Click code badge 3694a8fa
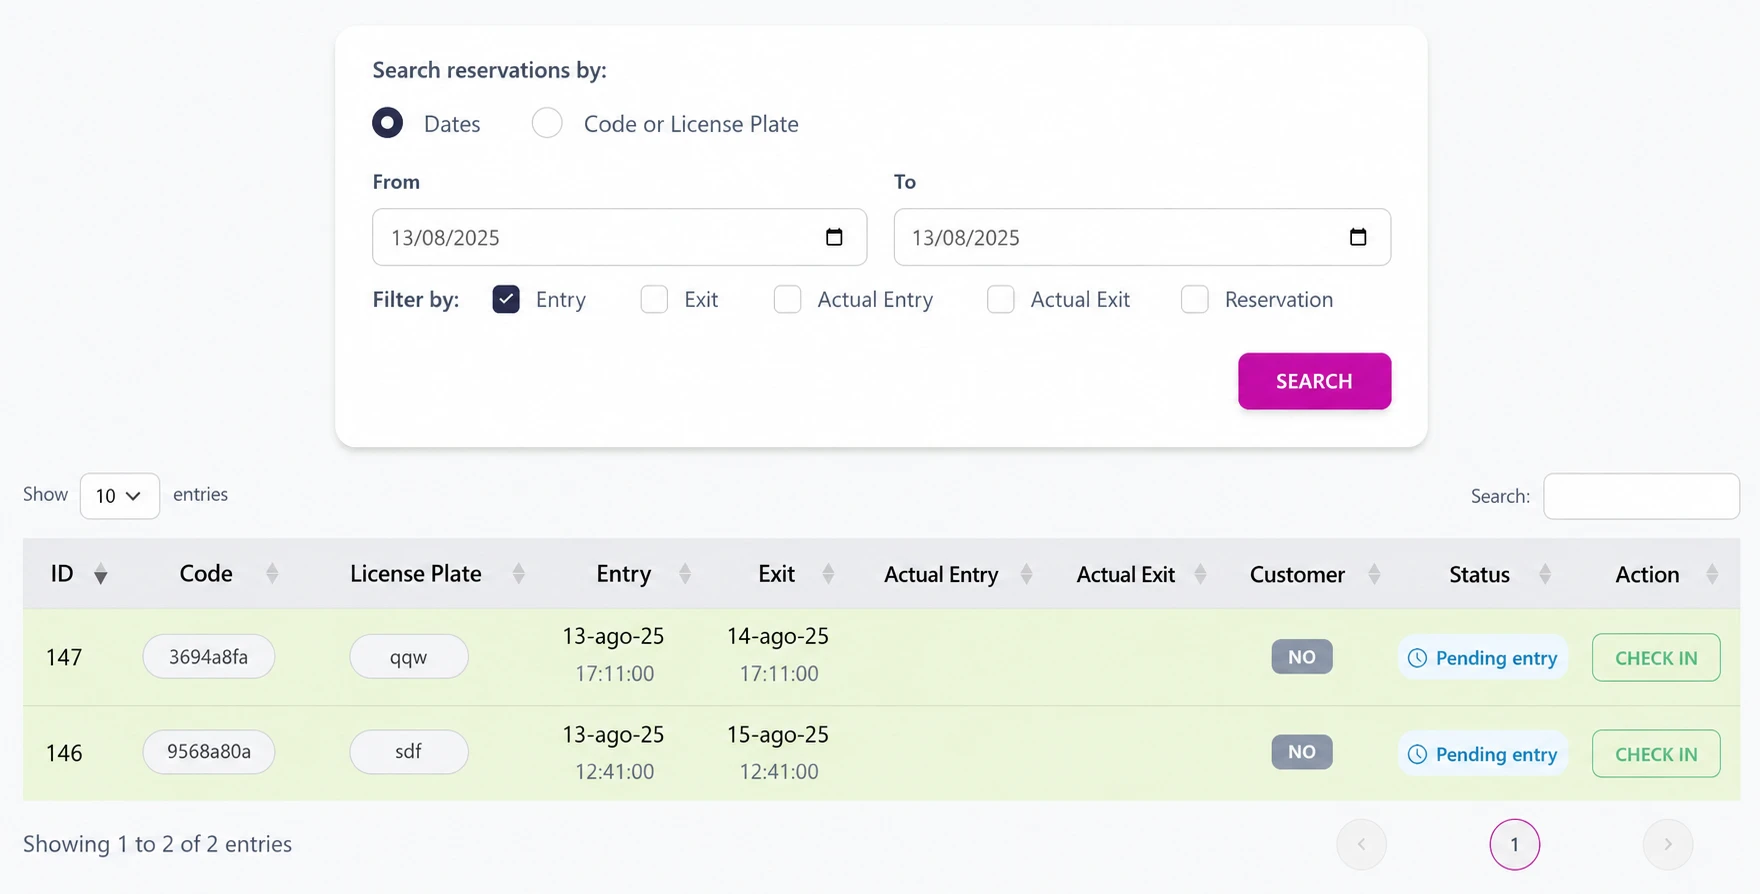Viewport: 1760px width, 894px height. [x=208, y=657]
